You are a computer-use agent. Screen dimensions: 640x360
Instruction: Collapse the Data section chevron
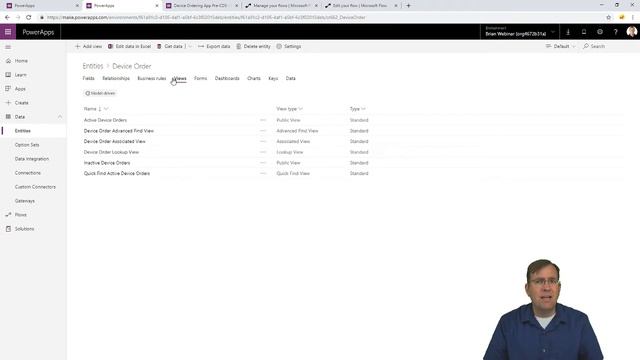click(60, 117)
